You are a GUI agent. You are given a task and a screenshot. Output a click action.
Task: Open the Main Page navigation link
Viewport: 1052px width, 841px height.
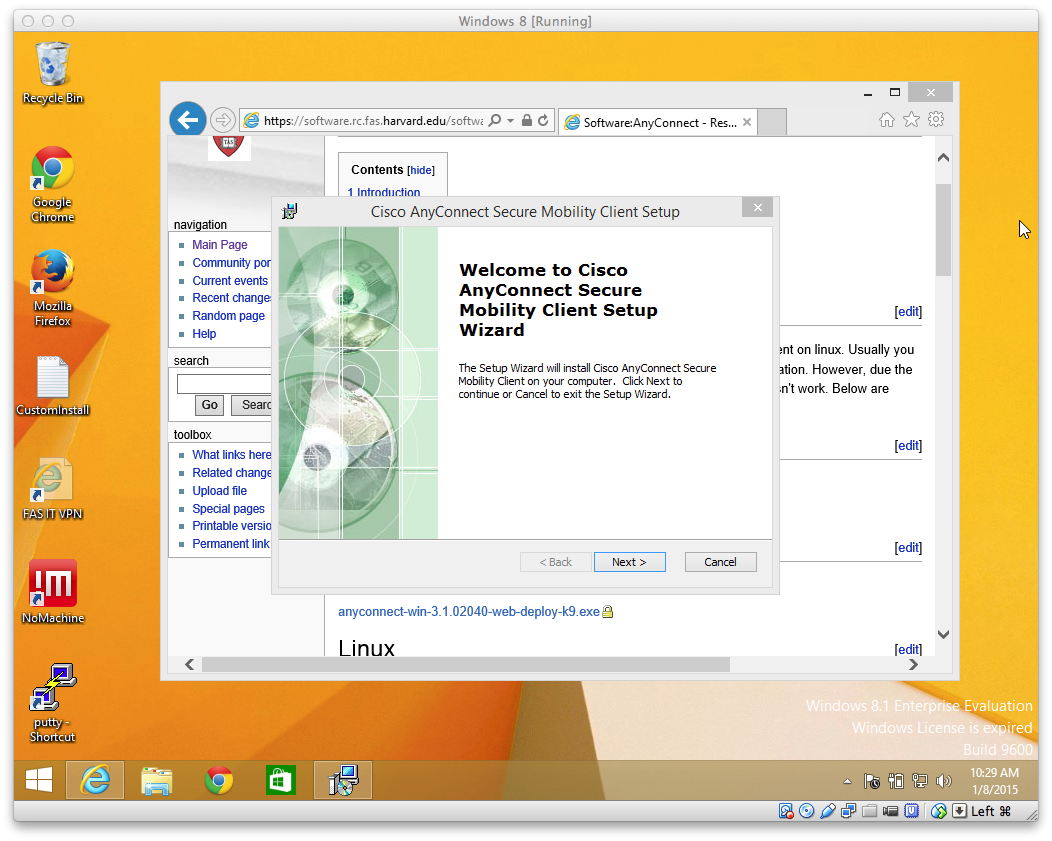219,245
